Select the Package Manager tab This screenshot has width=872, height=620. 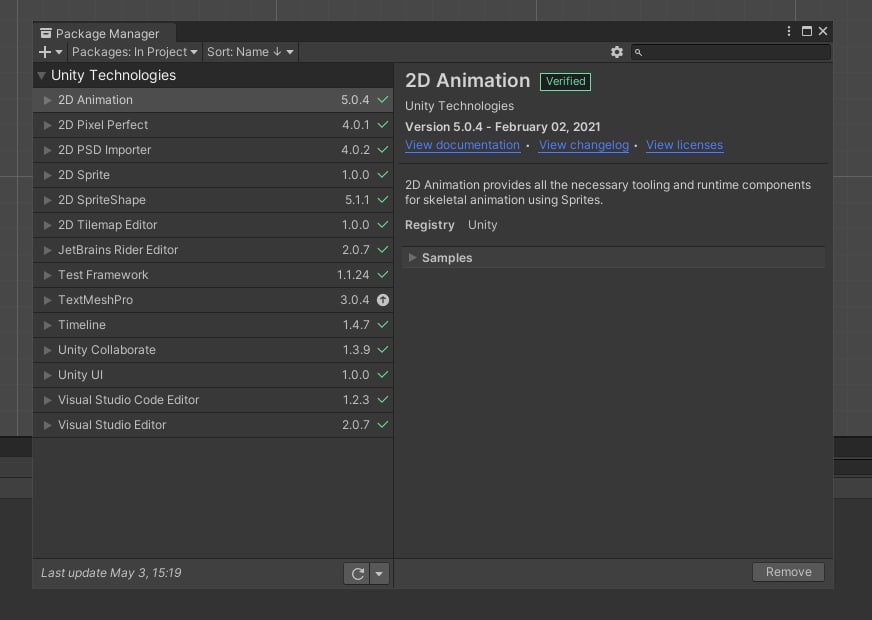coord(104,34)
